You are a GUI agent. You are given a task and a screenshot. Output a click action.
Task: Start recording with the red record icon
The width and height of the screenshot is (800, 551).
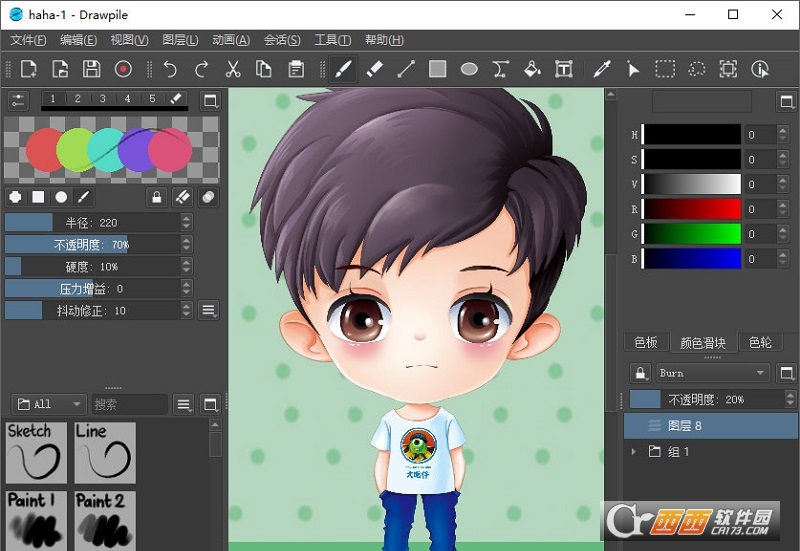[x=123, y=69]
